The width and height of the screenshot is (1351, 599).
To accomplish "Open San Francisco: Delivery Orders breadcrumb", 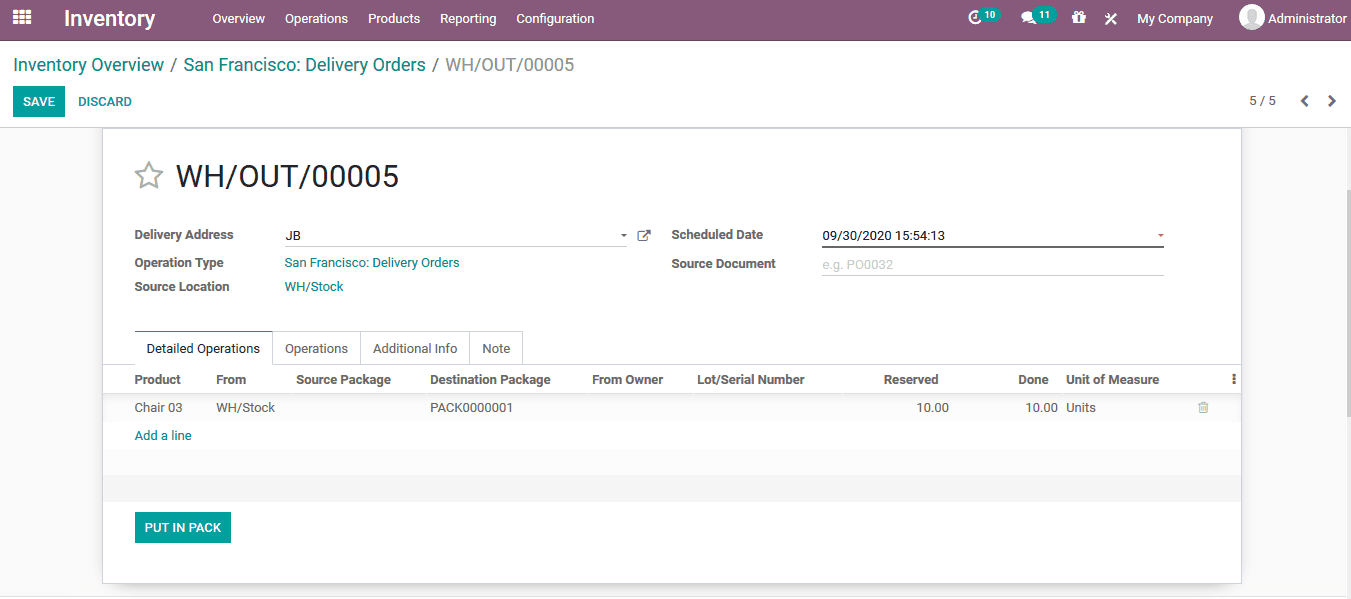I will tap(304, 64).
